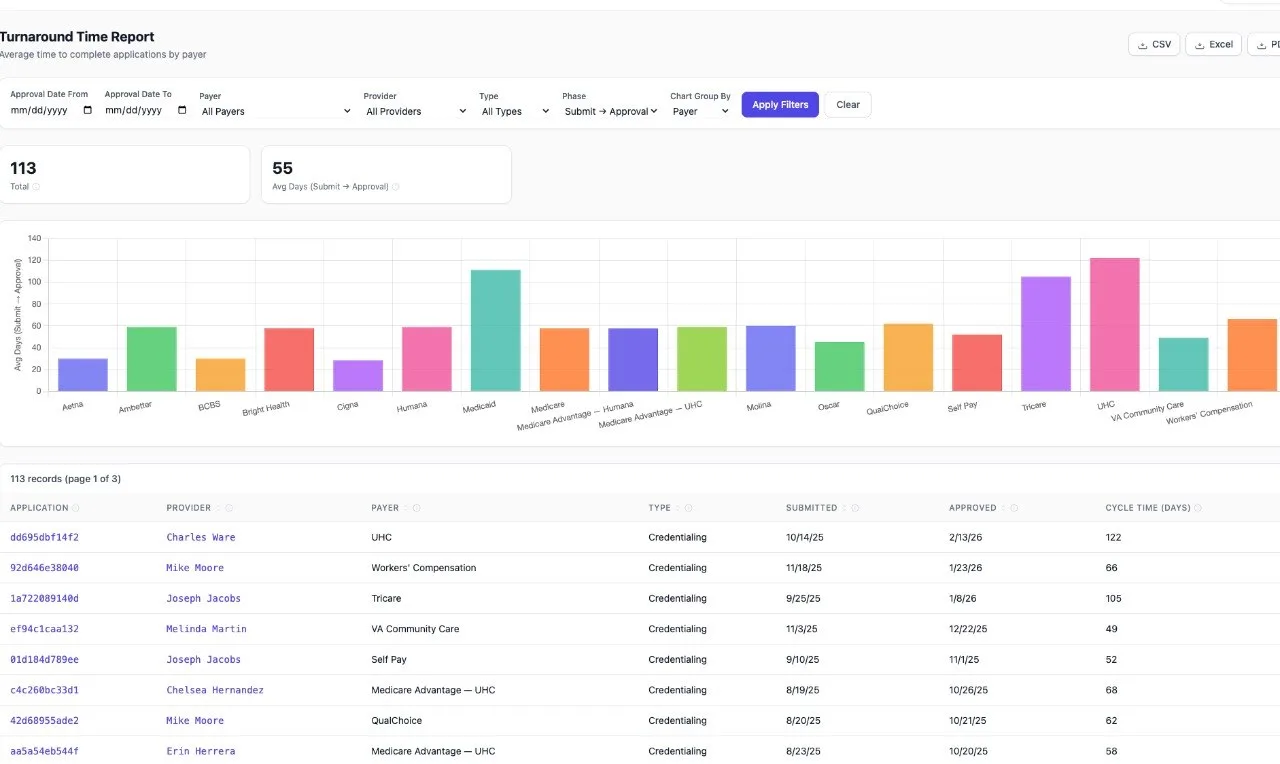Open the Phase Submit → Approval dropdown

click(610, 111)
